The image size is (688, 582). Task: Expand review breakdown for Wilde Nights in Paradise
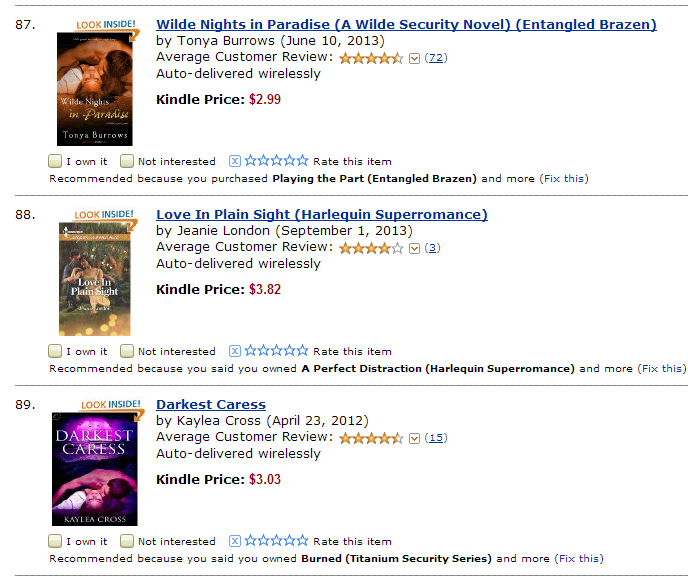click(414, 58)
